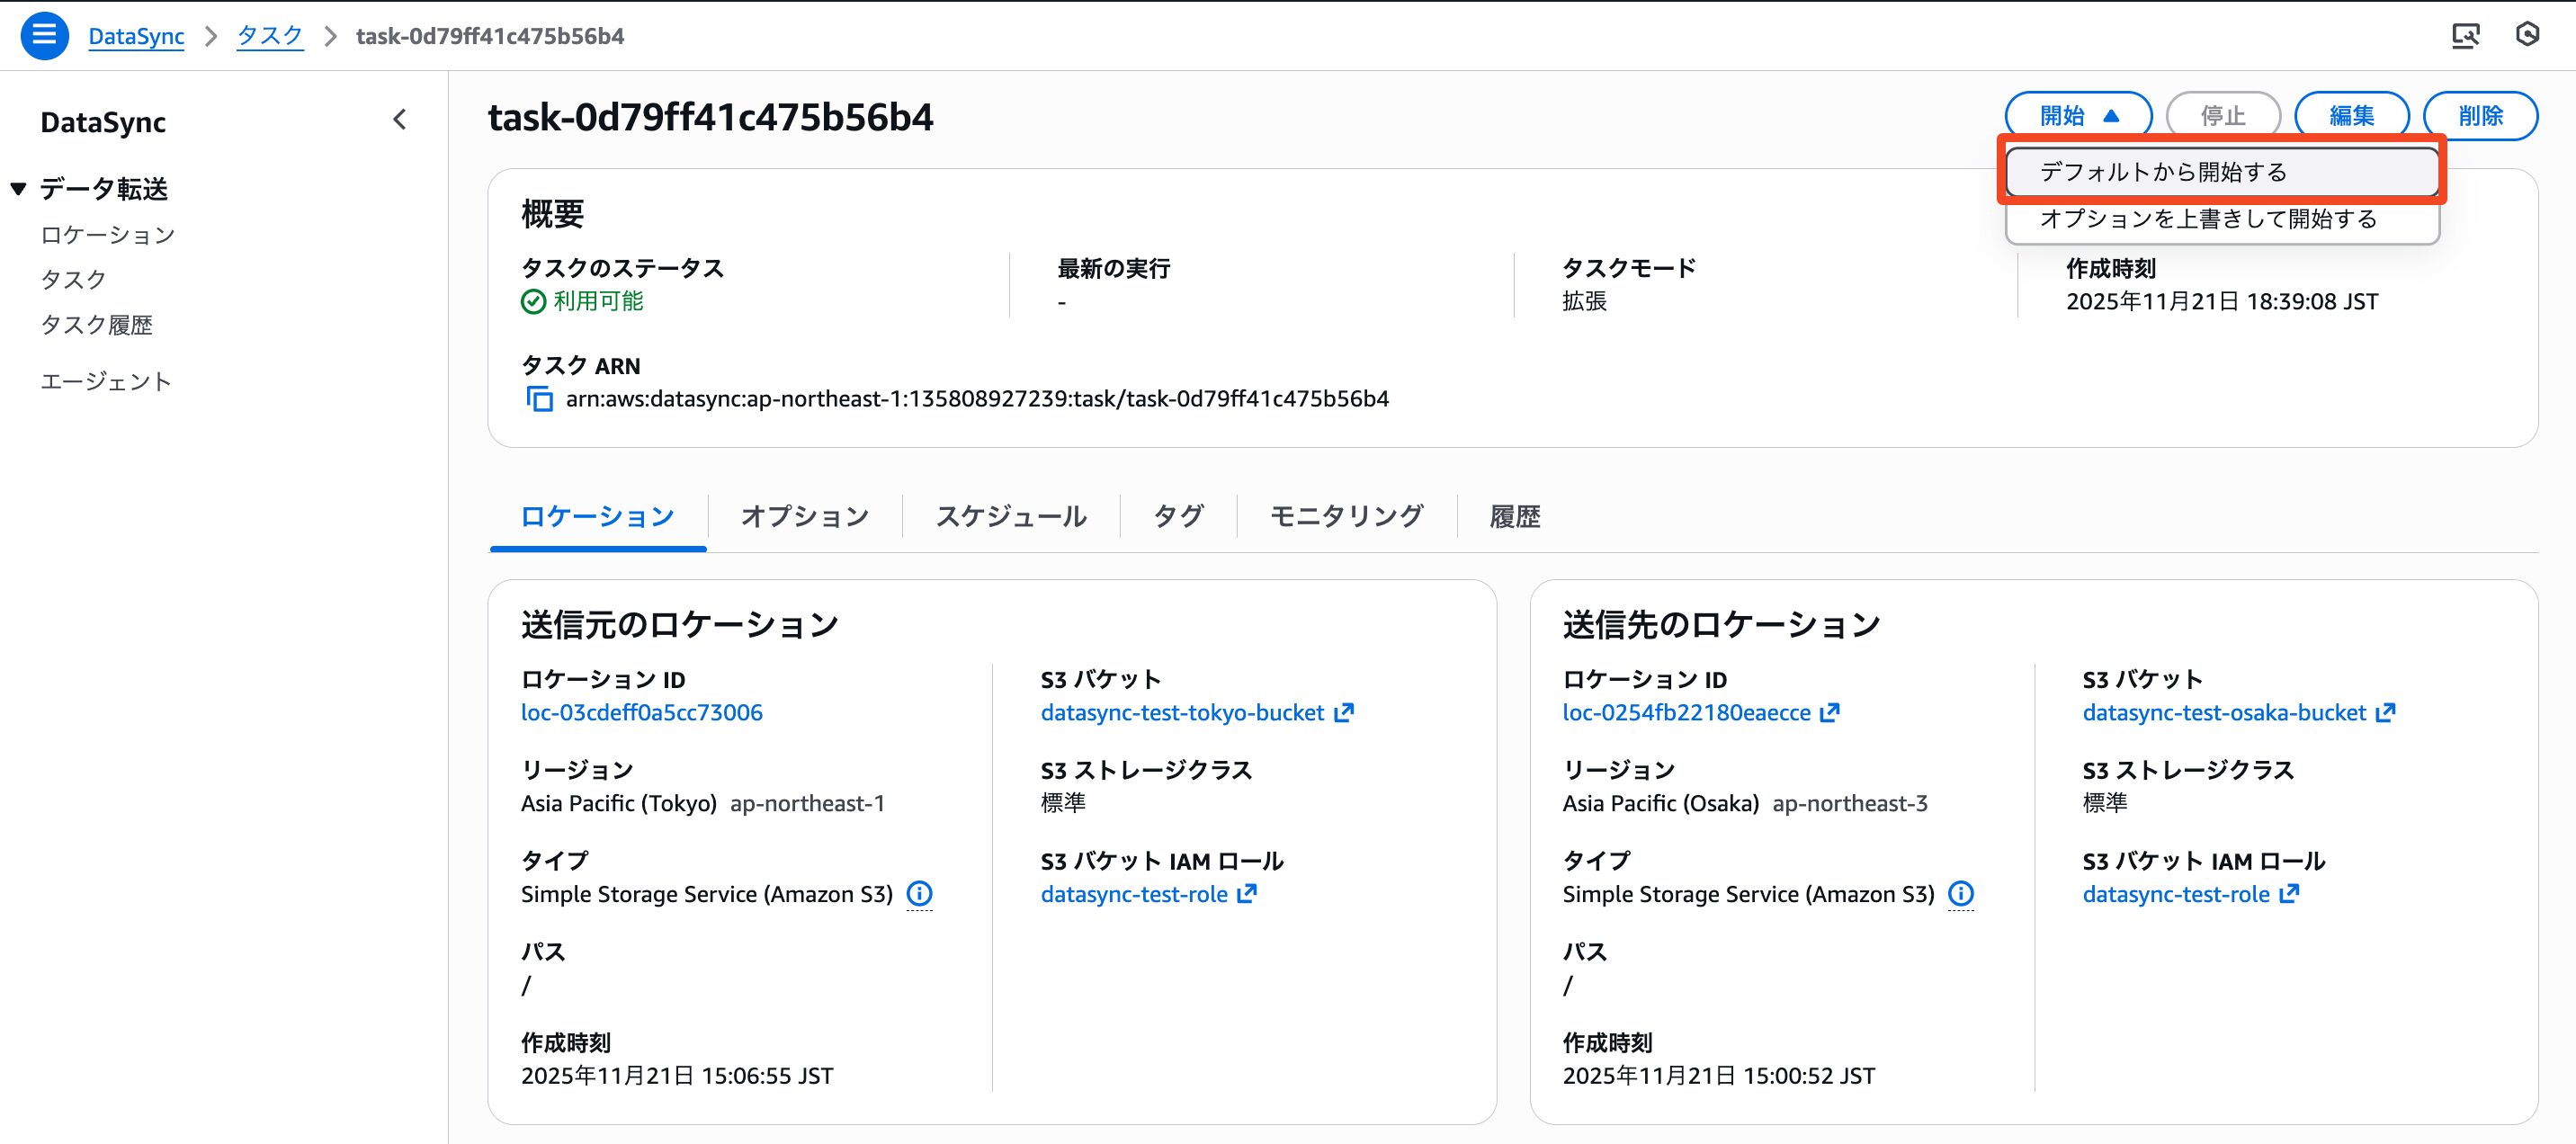Click the hexagon settings icon top right

(2527, 35)
